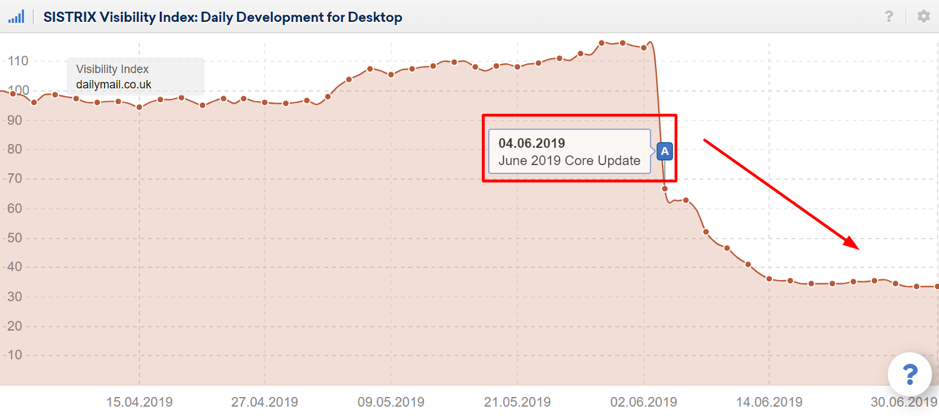Select the 14.06.2019 date axis label
The width and height of the screenshot is (939, 416).
click(766, 402)
